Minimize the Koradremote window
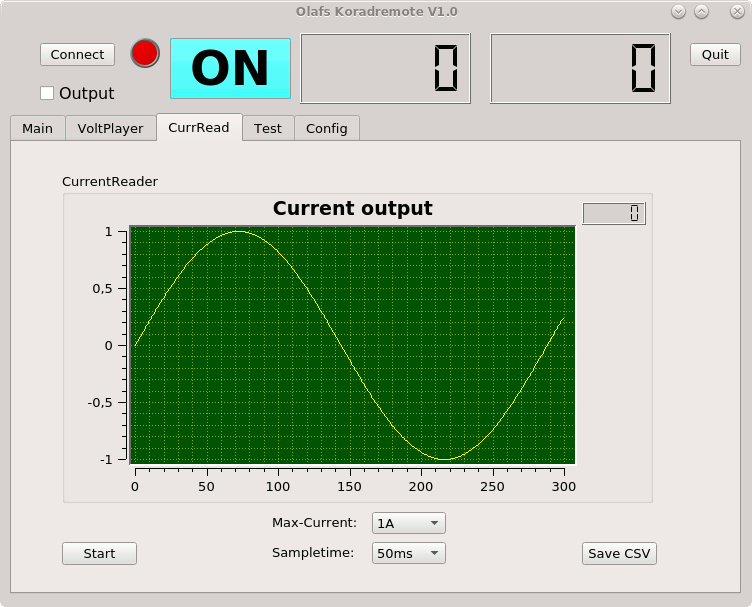Screen dimensions: 752x607 tap(678, 12)
